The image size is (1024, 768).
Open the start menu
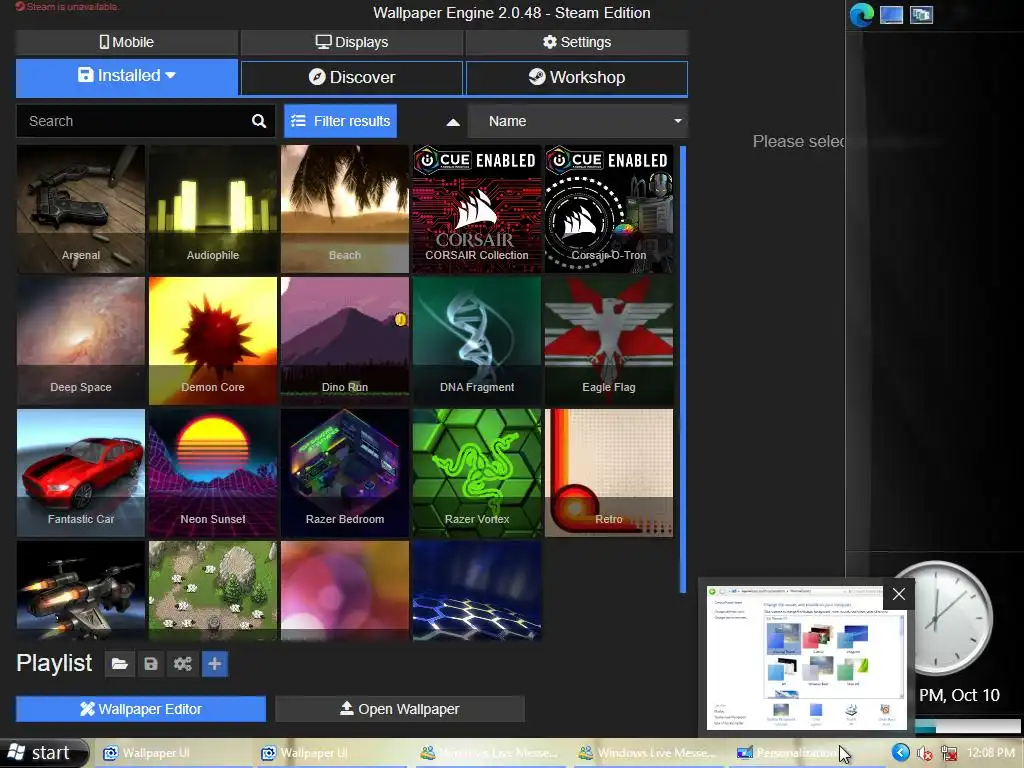point(43,753)
